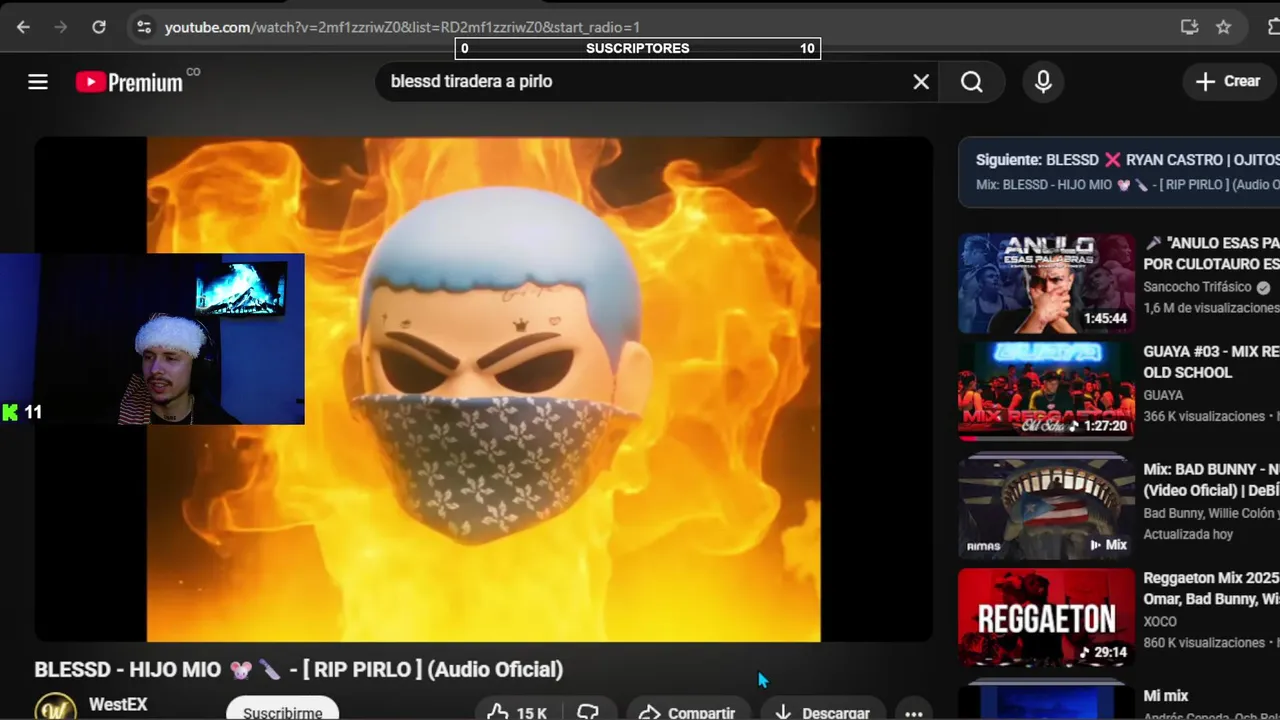
Task: Open the Crear button
Action: click(x=1229, y=82)
